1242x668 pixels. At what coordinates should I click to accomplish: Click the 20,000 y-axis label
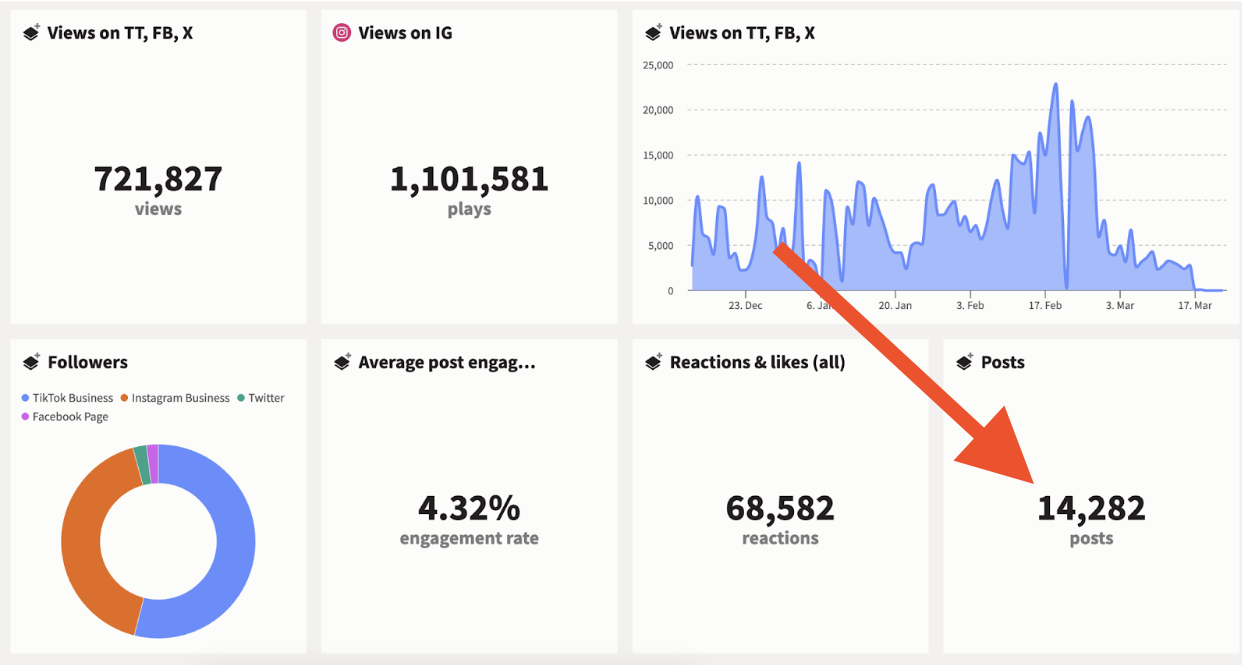click(x=657, y=110)
